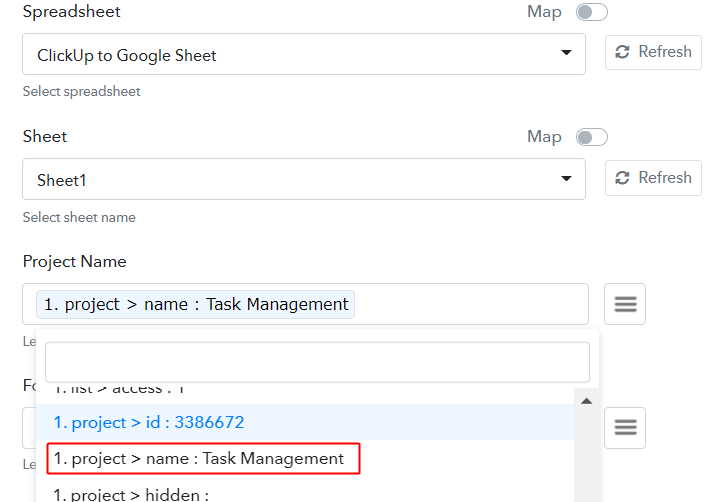Click the scroll up arrow in dropdown list

(587, 401)
